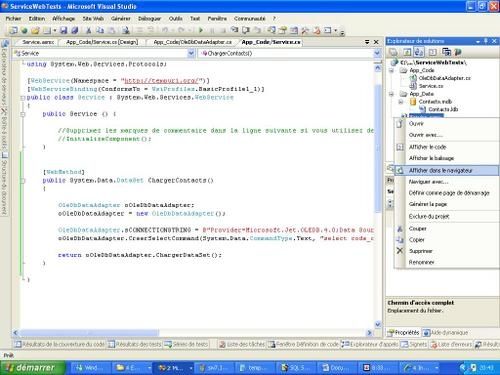Choose Afficher dans le navigateur entry

click(447, 171)
